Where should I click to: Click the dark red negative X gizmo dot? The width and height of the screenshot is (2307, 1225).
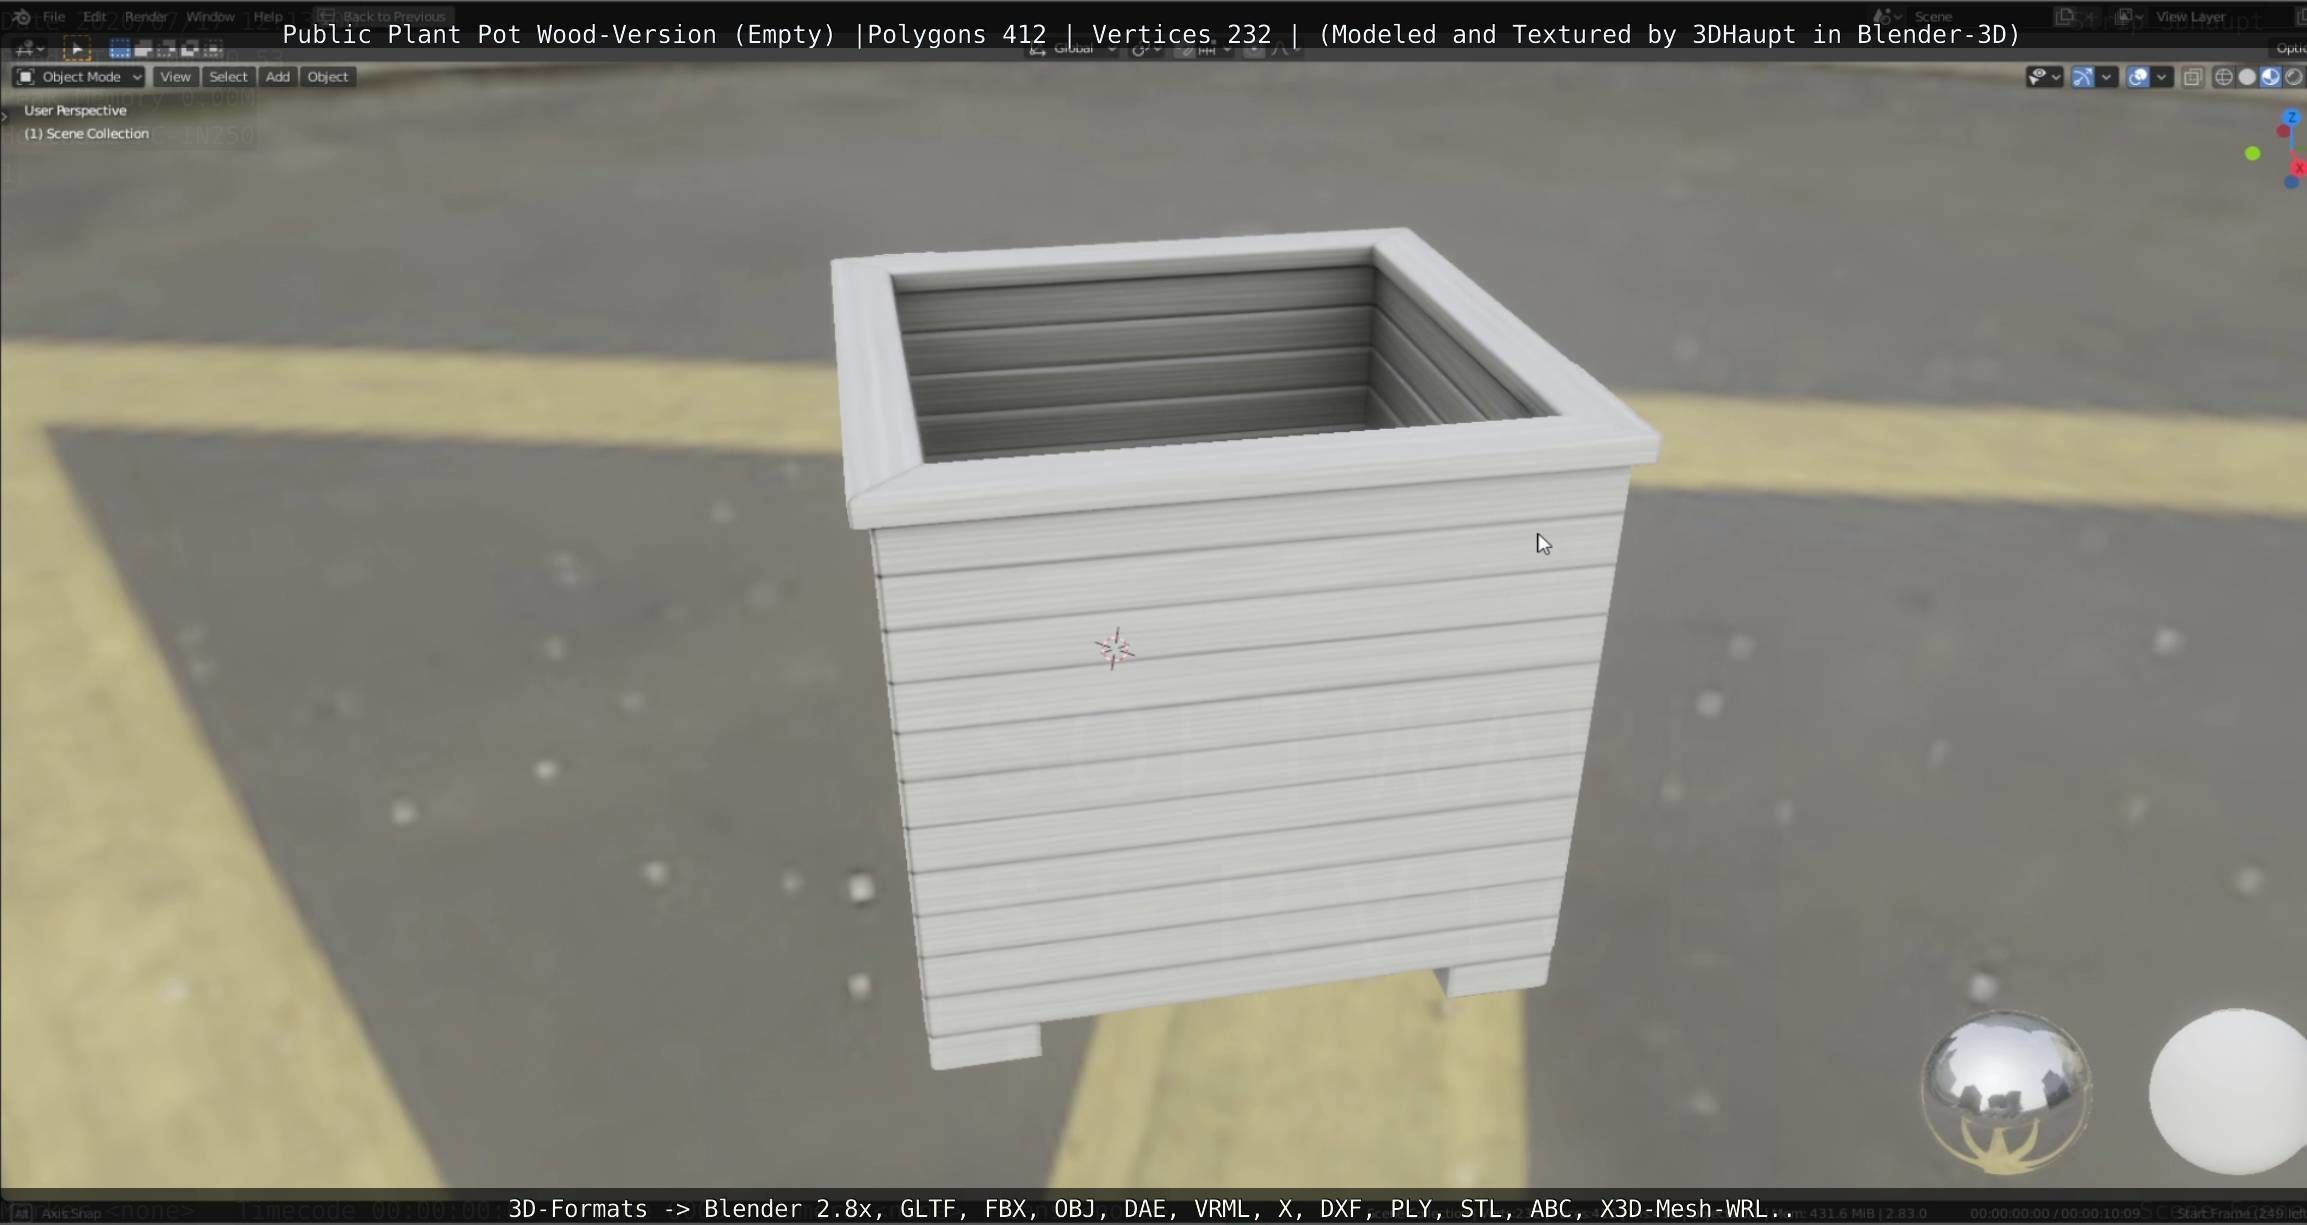click(2284, 131)
